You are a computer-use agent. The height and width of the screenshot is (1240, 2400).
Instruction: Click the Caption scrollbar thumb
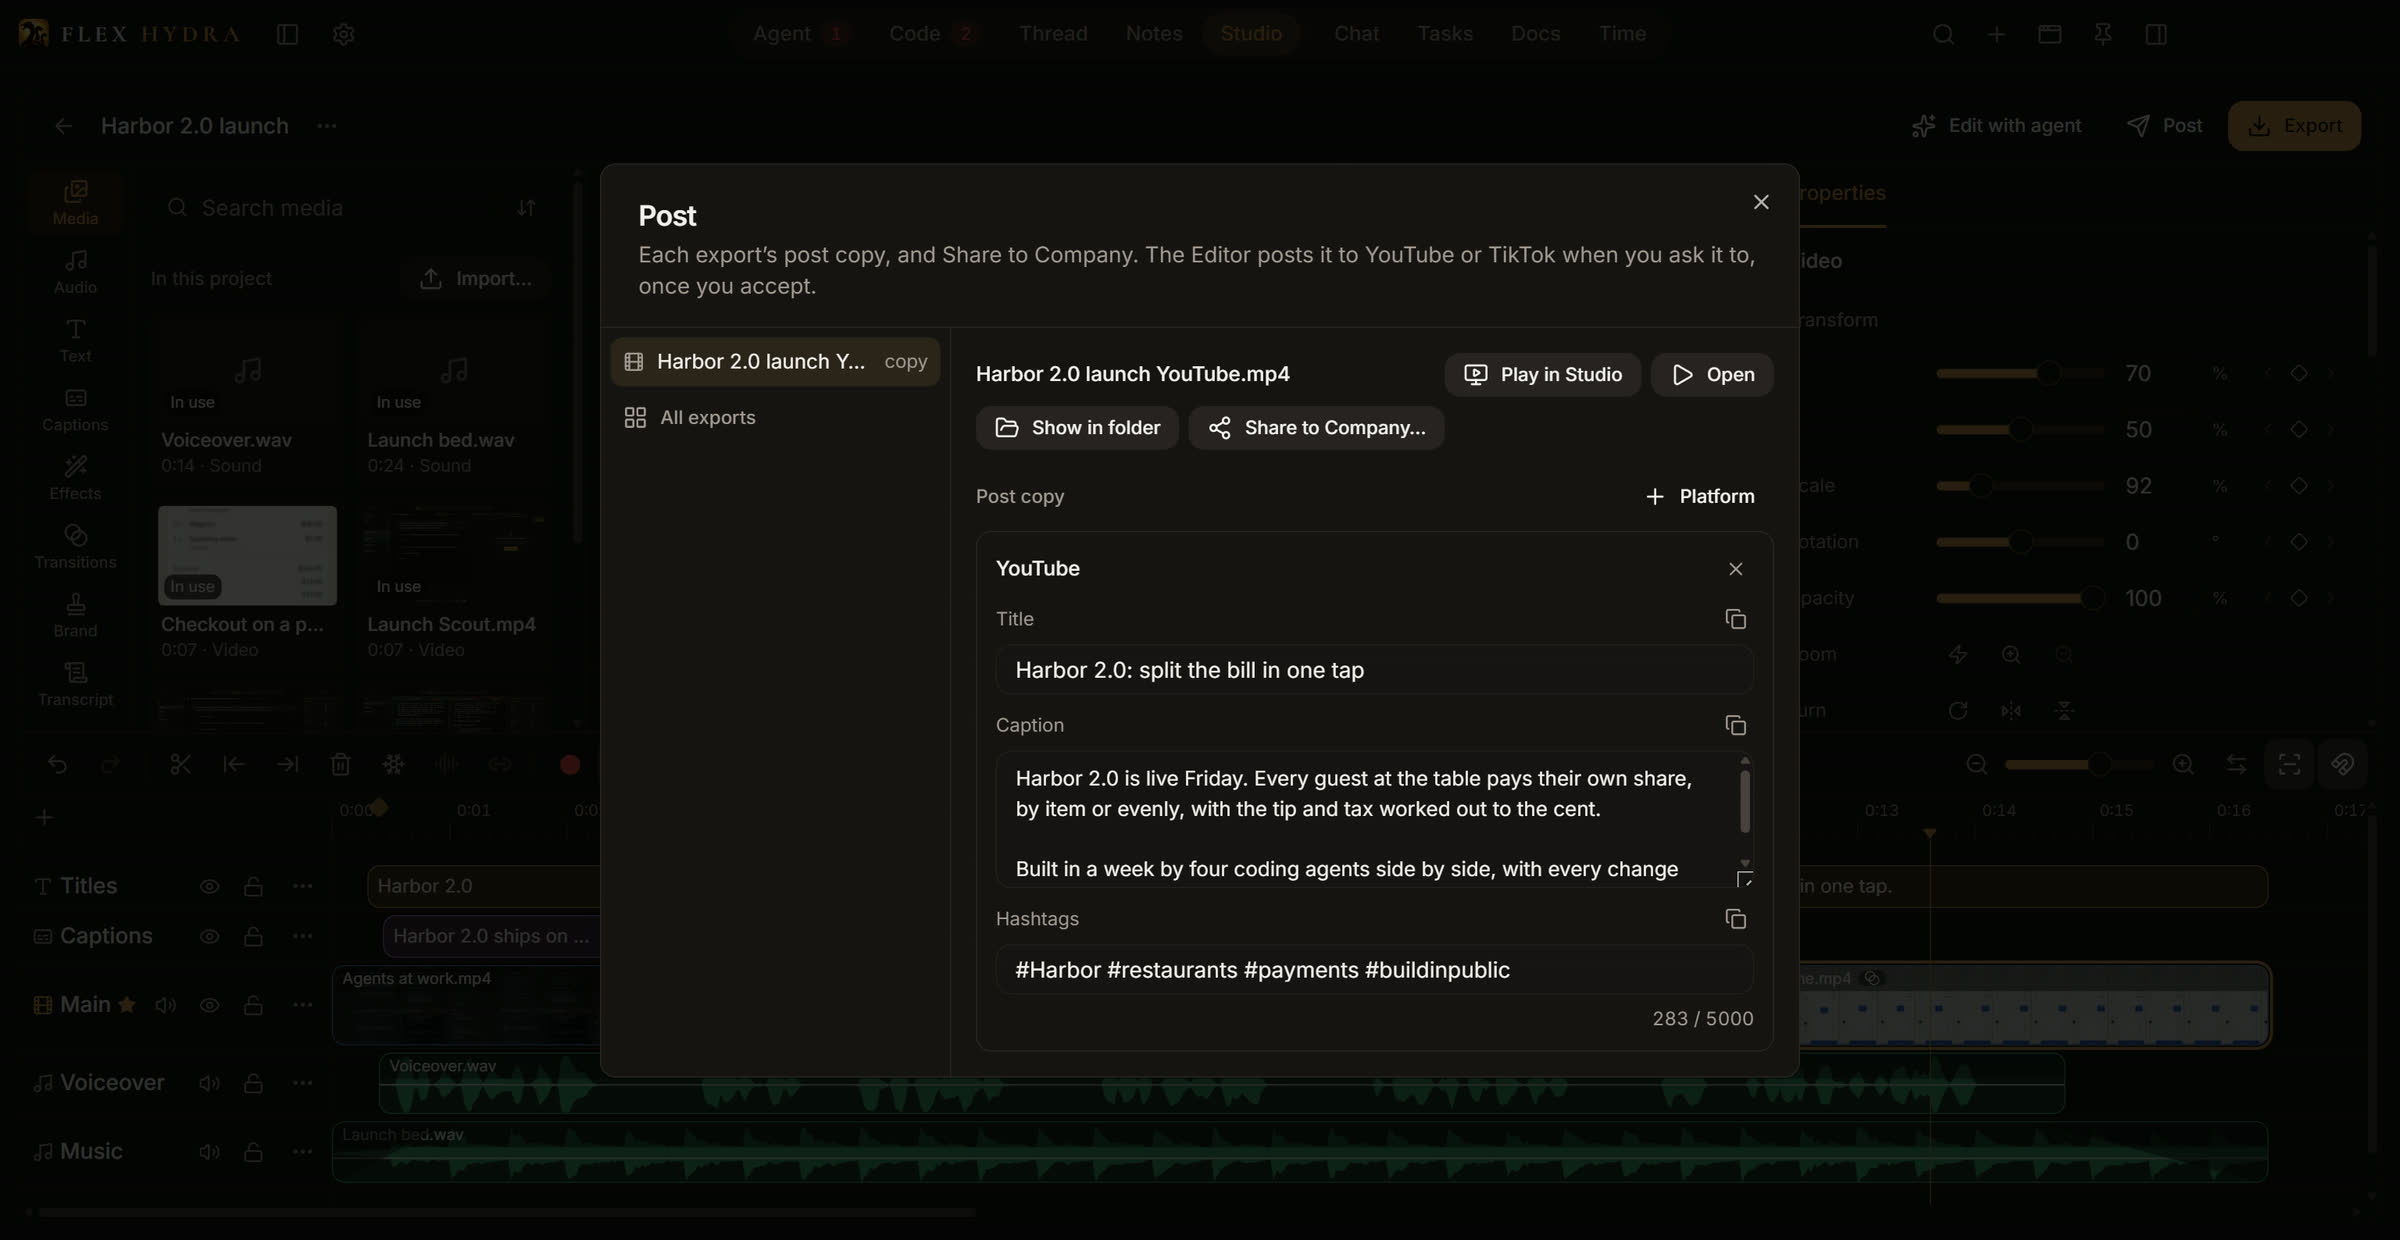click(1745, 801)
